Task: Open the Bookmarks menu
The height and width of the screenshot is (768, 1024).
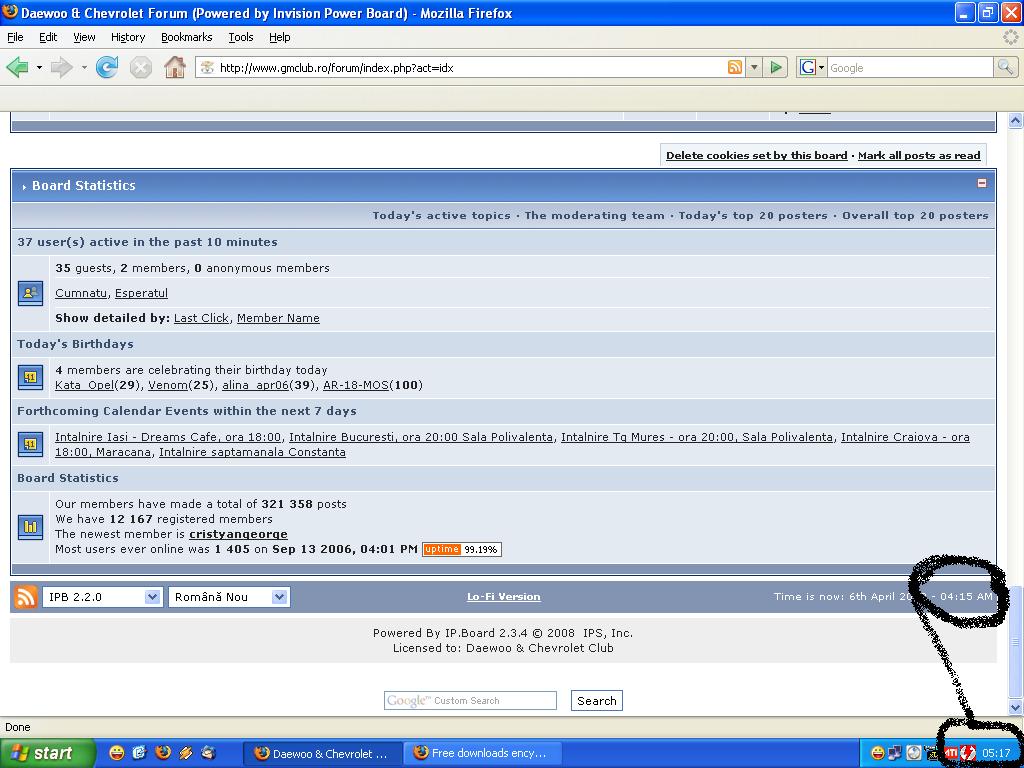Action: (187, 37)
